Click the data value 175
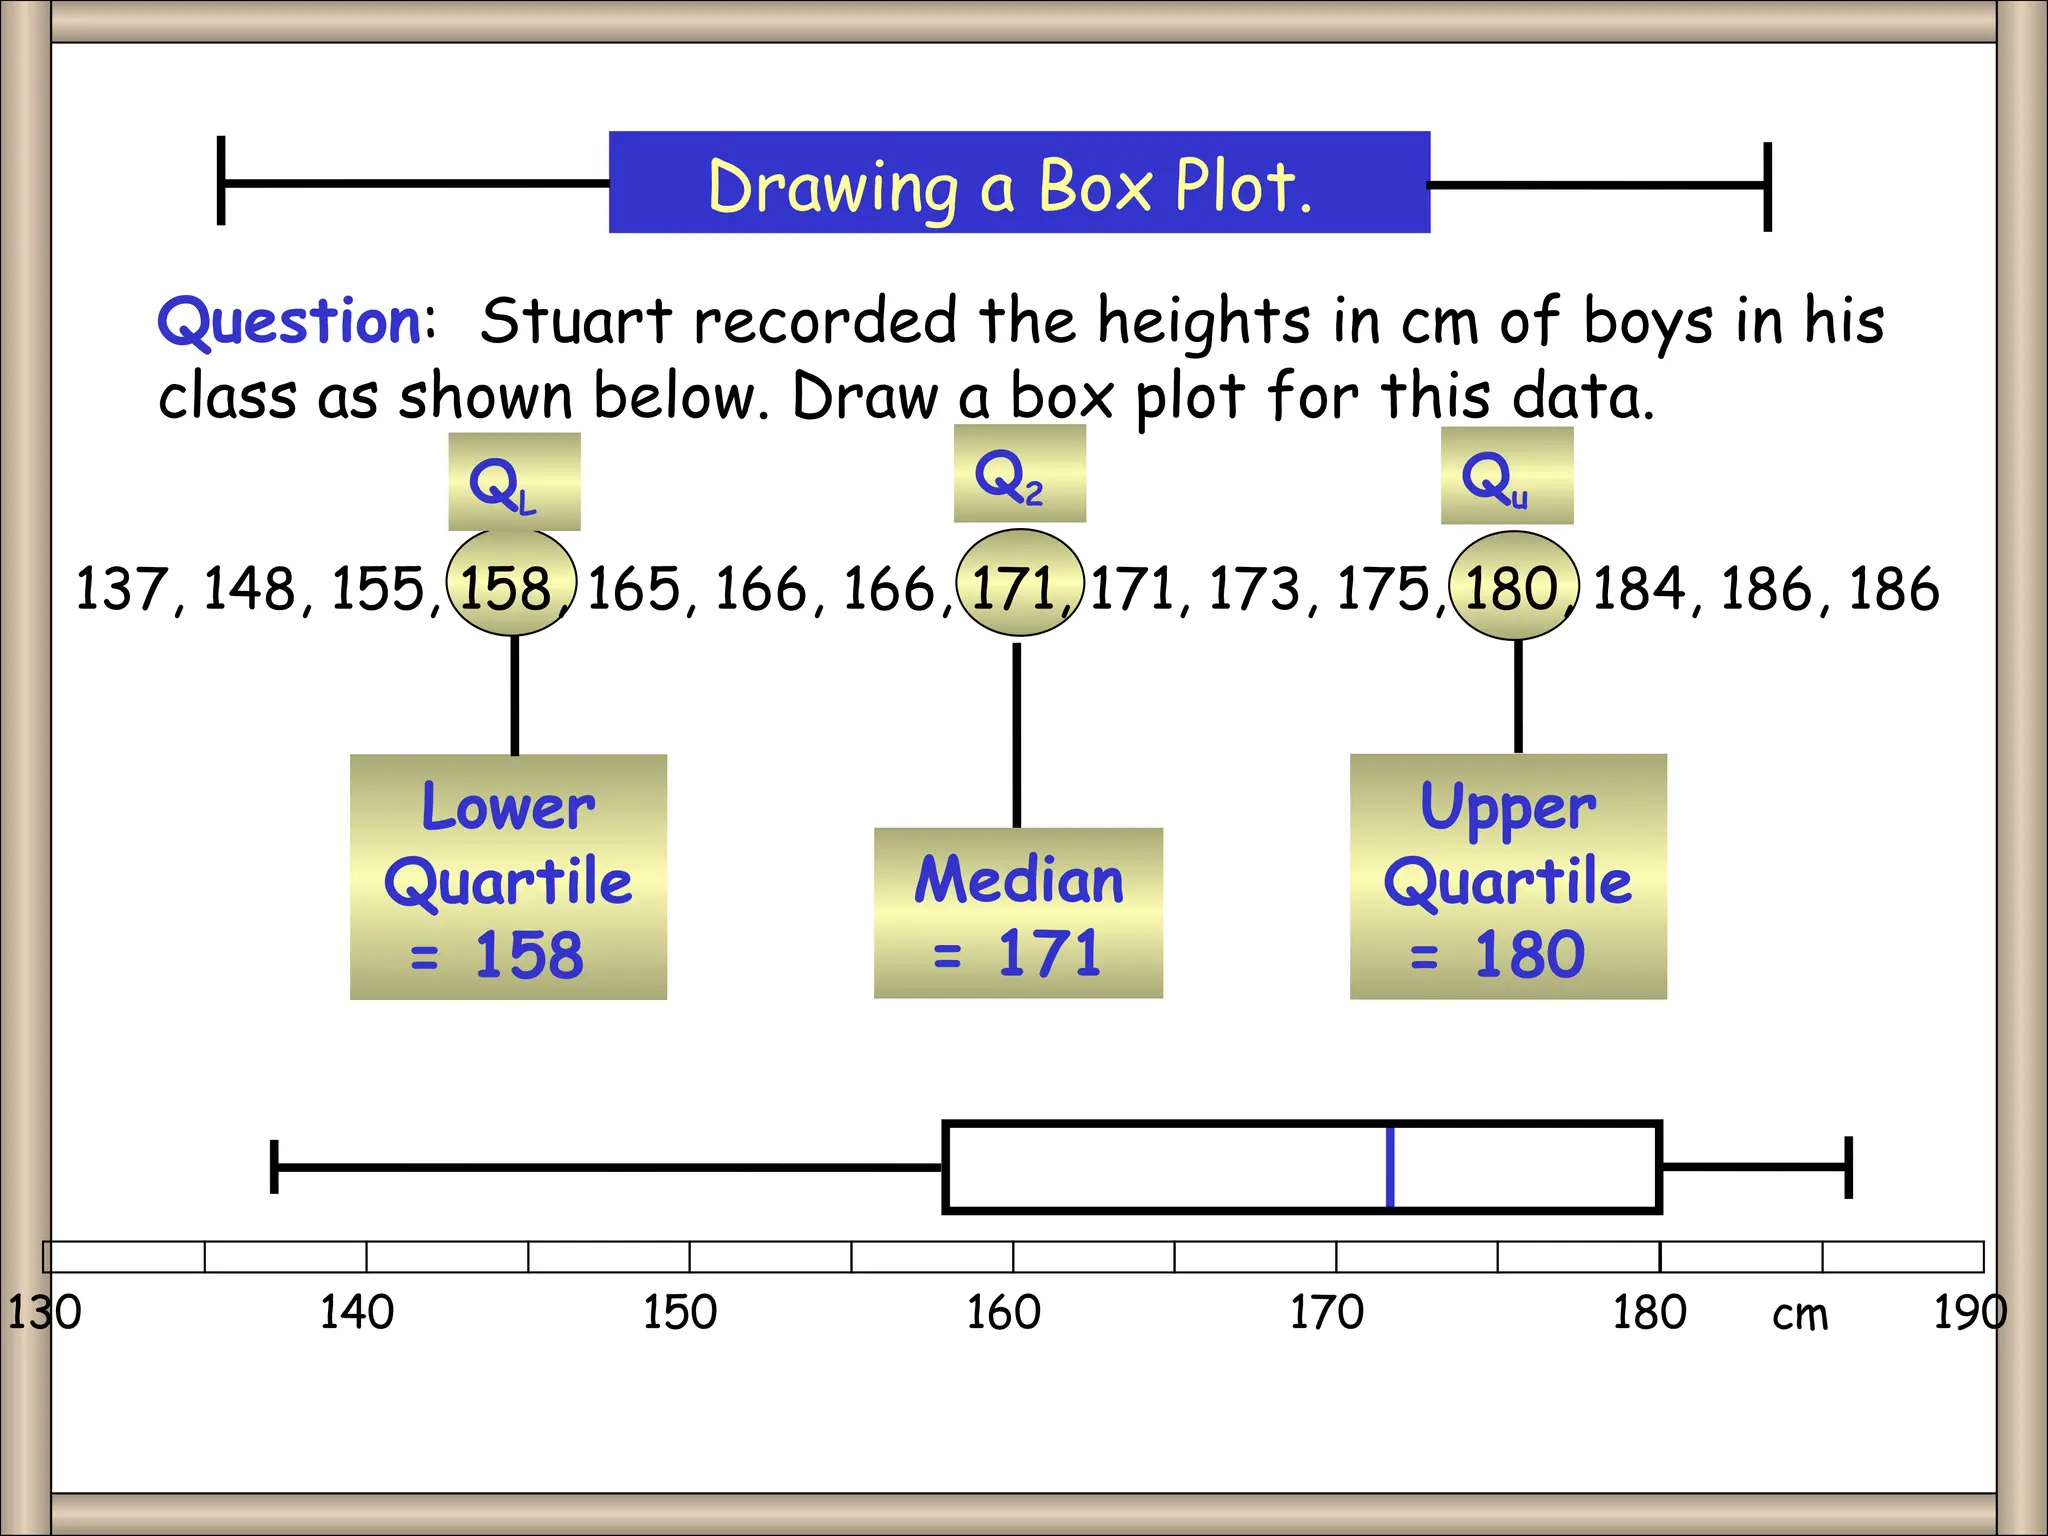Viewport: 2048px width, 1536px height. [1383, 588]
